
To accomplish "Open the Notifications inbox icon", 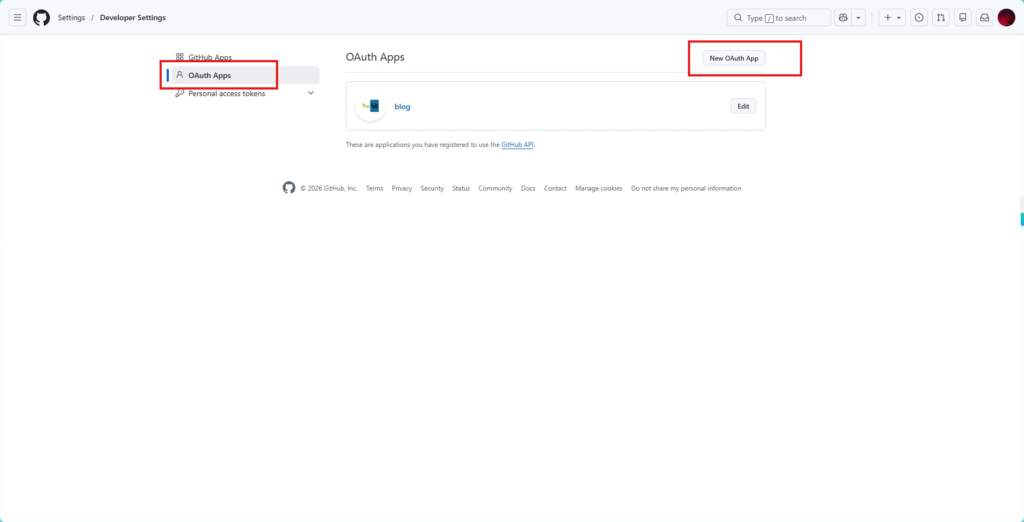I will (x=984, y=18).
